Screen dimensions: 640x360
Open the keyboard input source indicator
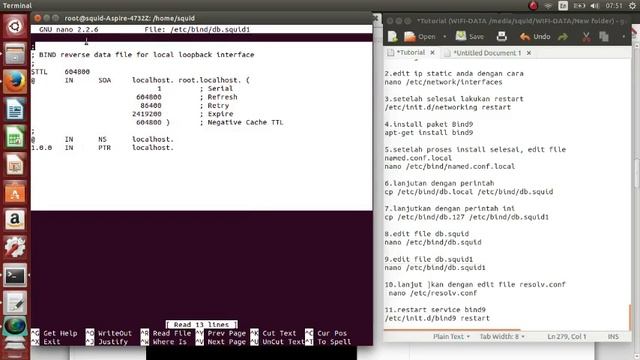pyautogui.click(x=563, y=6)
